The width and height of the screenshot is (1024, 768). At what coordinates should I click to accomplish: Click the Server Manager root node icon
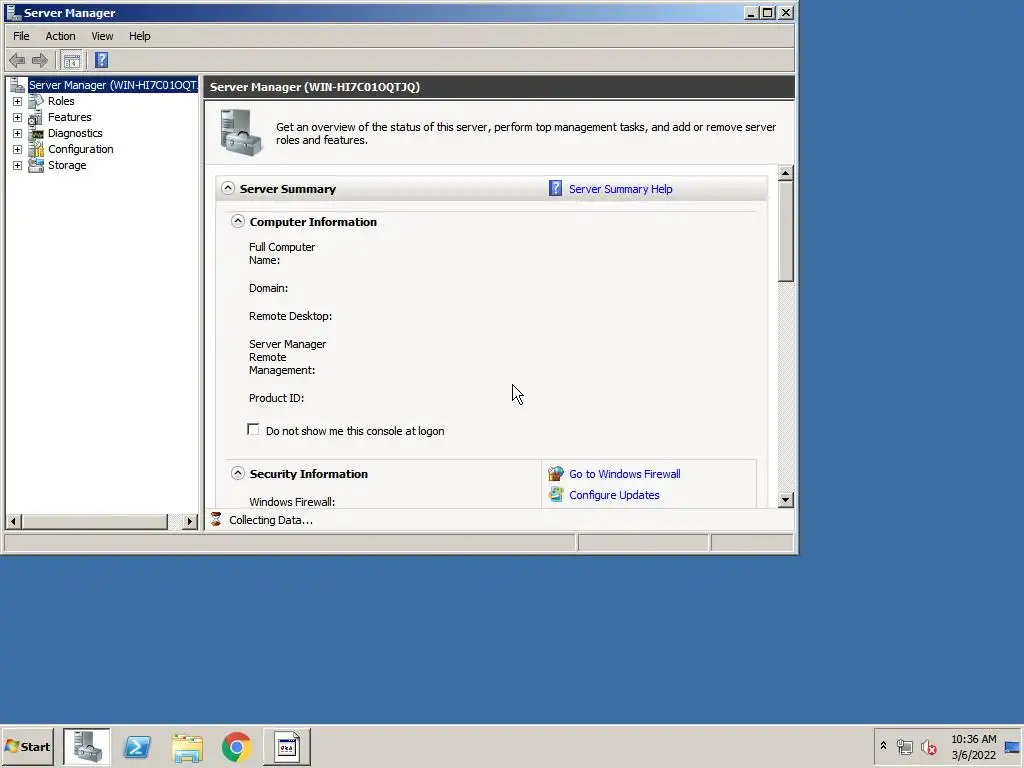click(18, 85)
